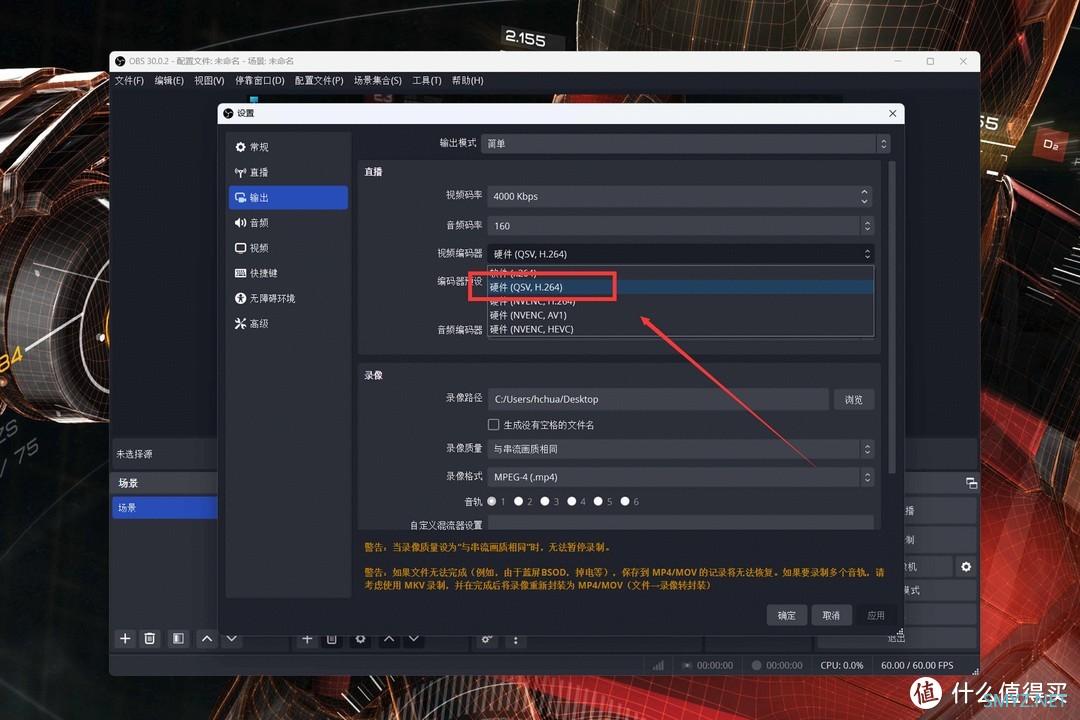Open scene filters from the Scenes toolbar
This screenshot has height=720, width=1080.
178,639
